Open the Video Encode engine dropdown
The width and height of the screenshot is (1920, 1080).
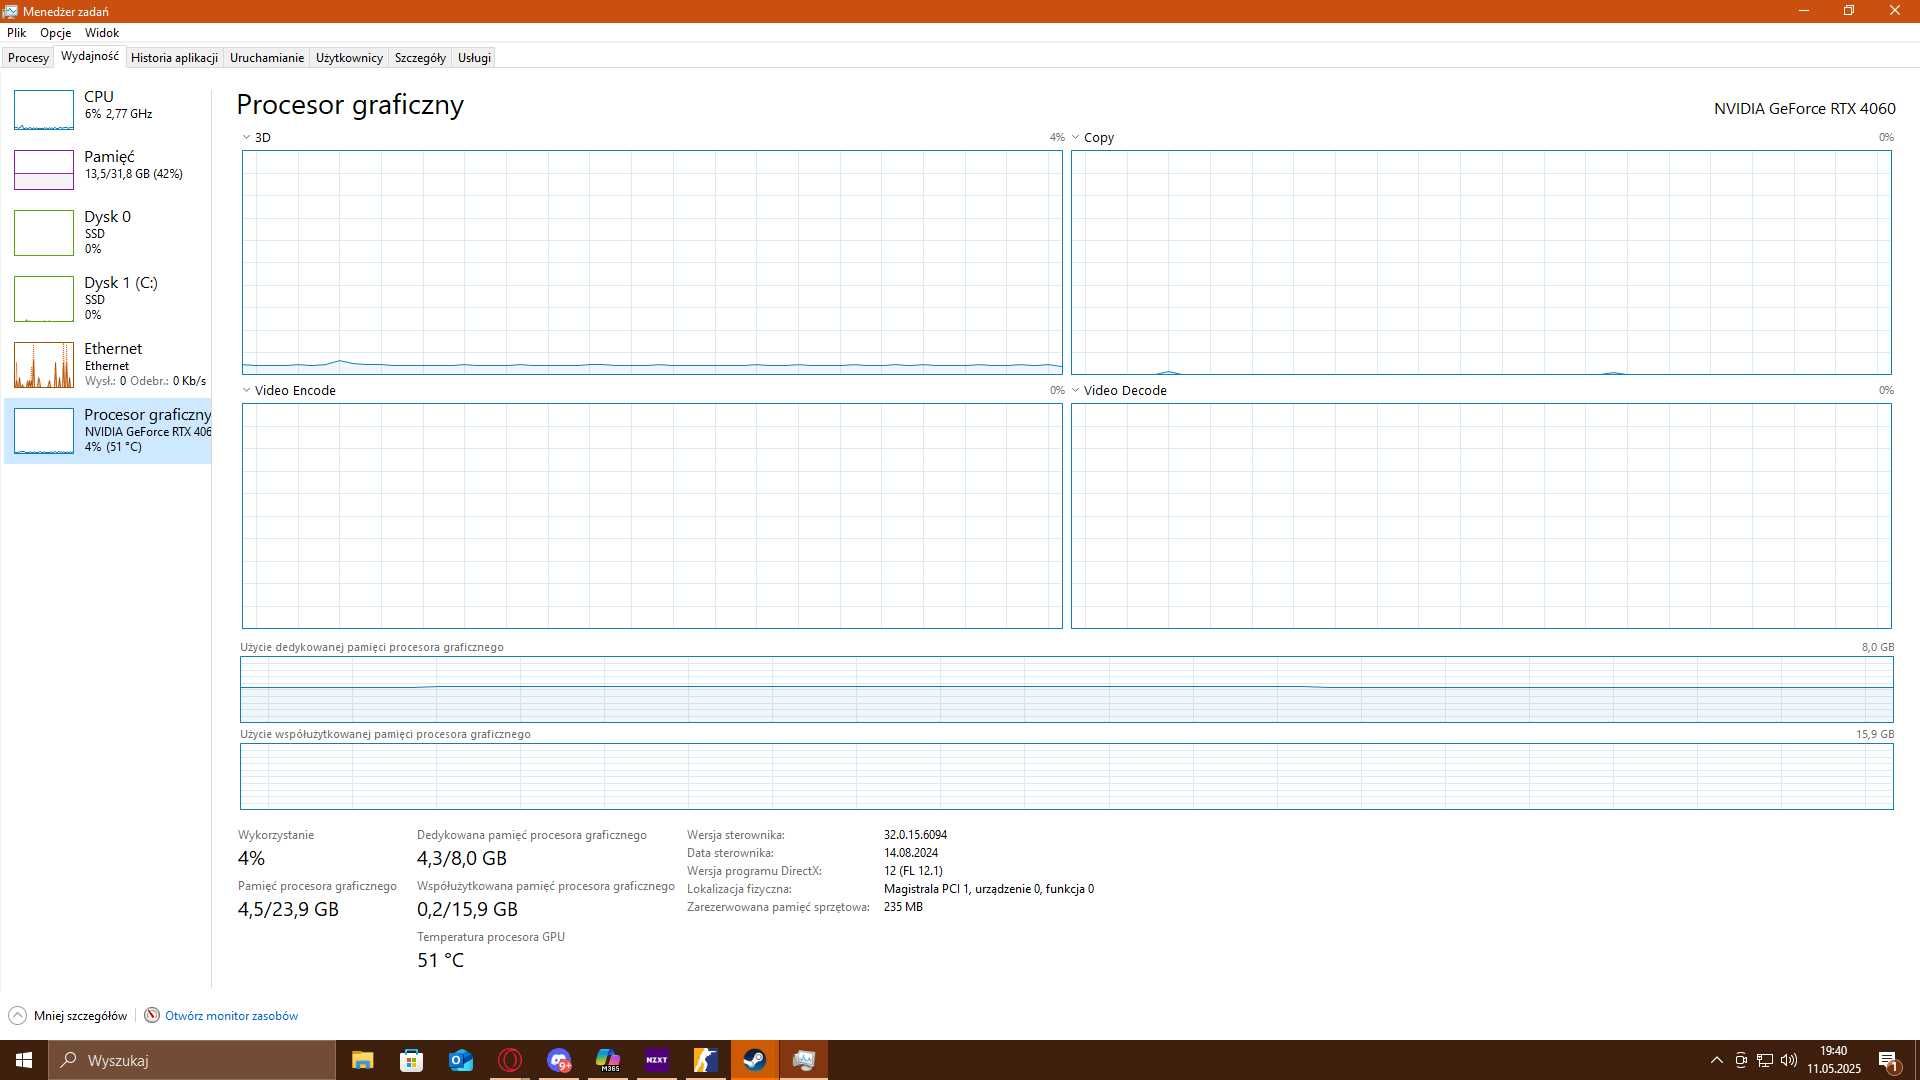point(246,391)
